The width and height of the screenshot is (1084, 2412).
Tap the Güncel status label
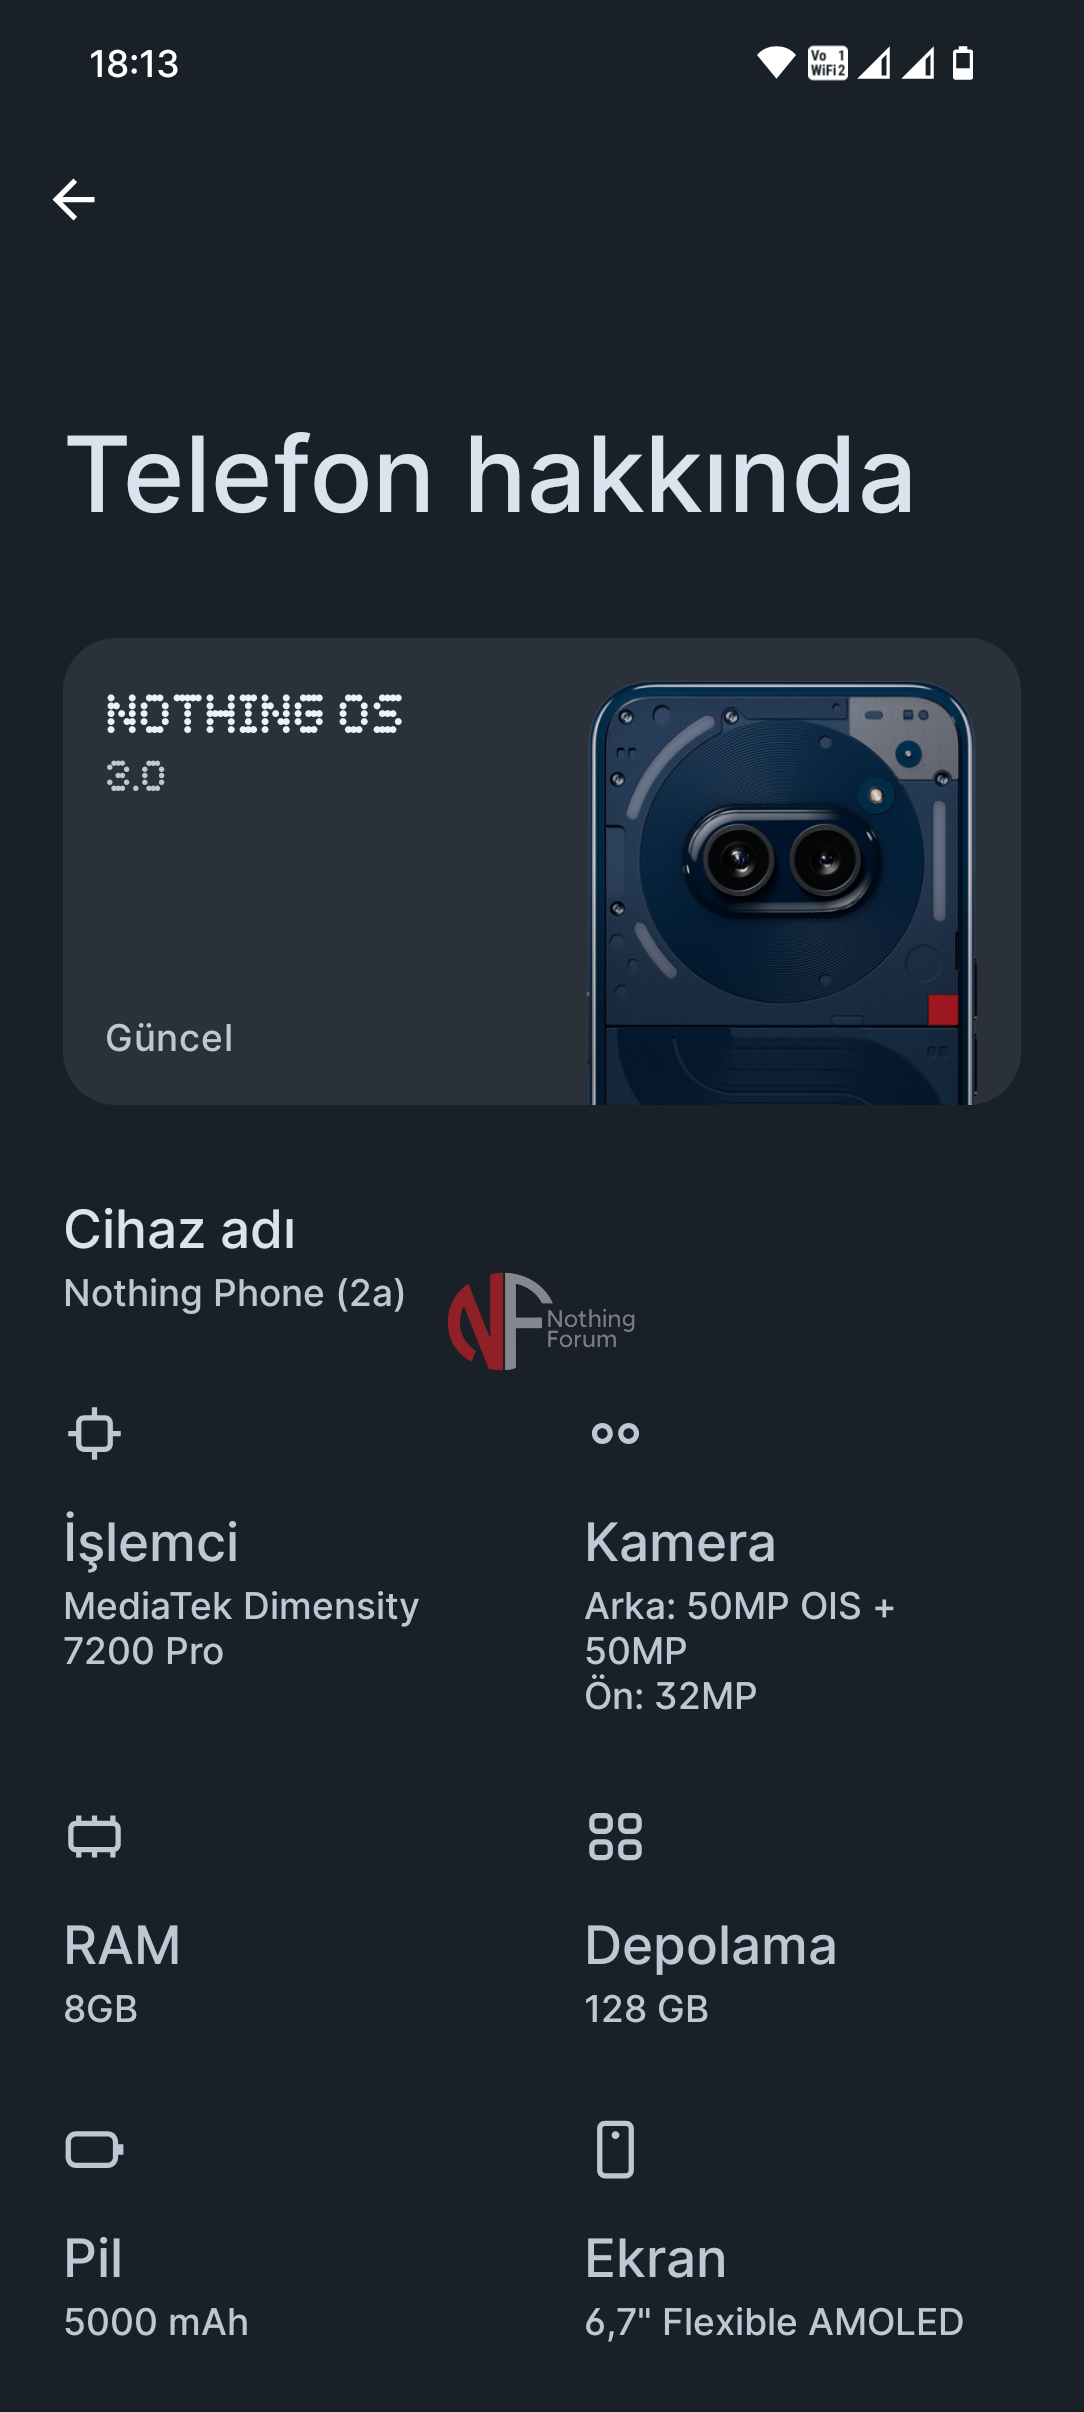169,1038
